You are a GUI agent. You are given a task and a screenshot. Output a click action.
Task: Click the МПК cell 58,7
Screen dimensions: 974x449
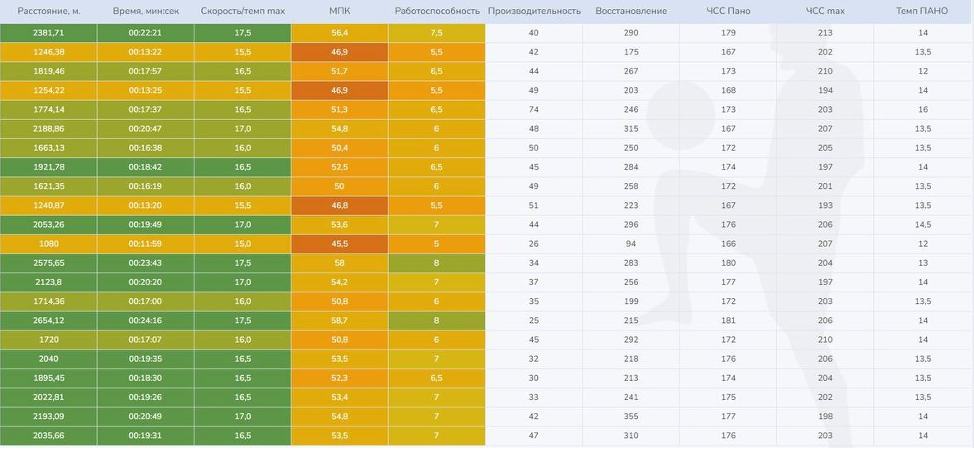pos(339,321)
